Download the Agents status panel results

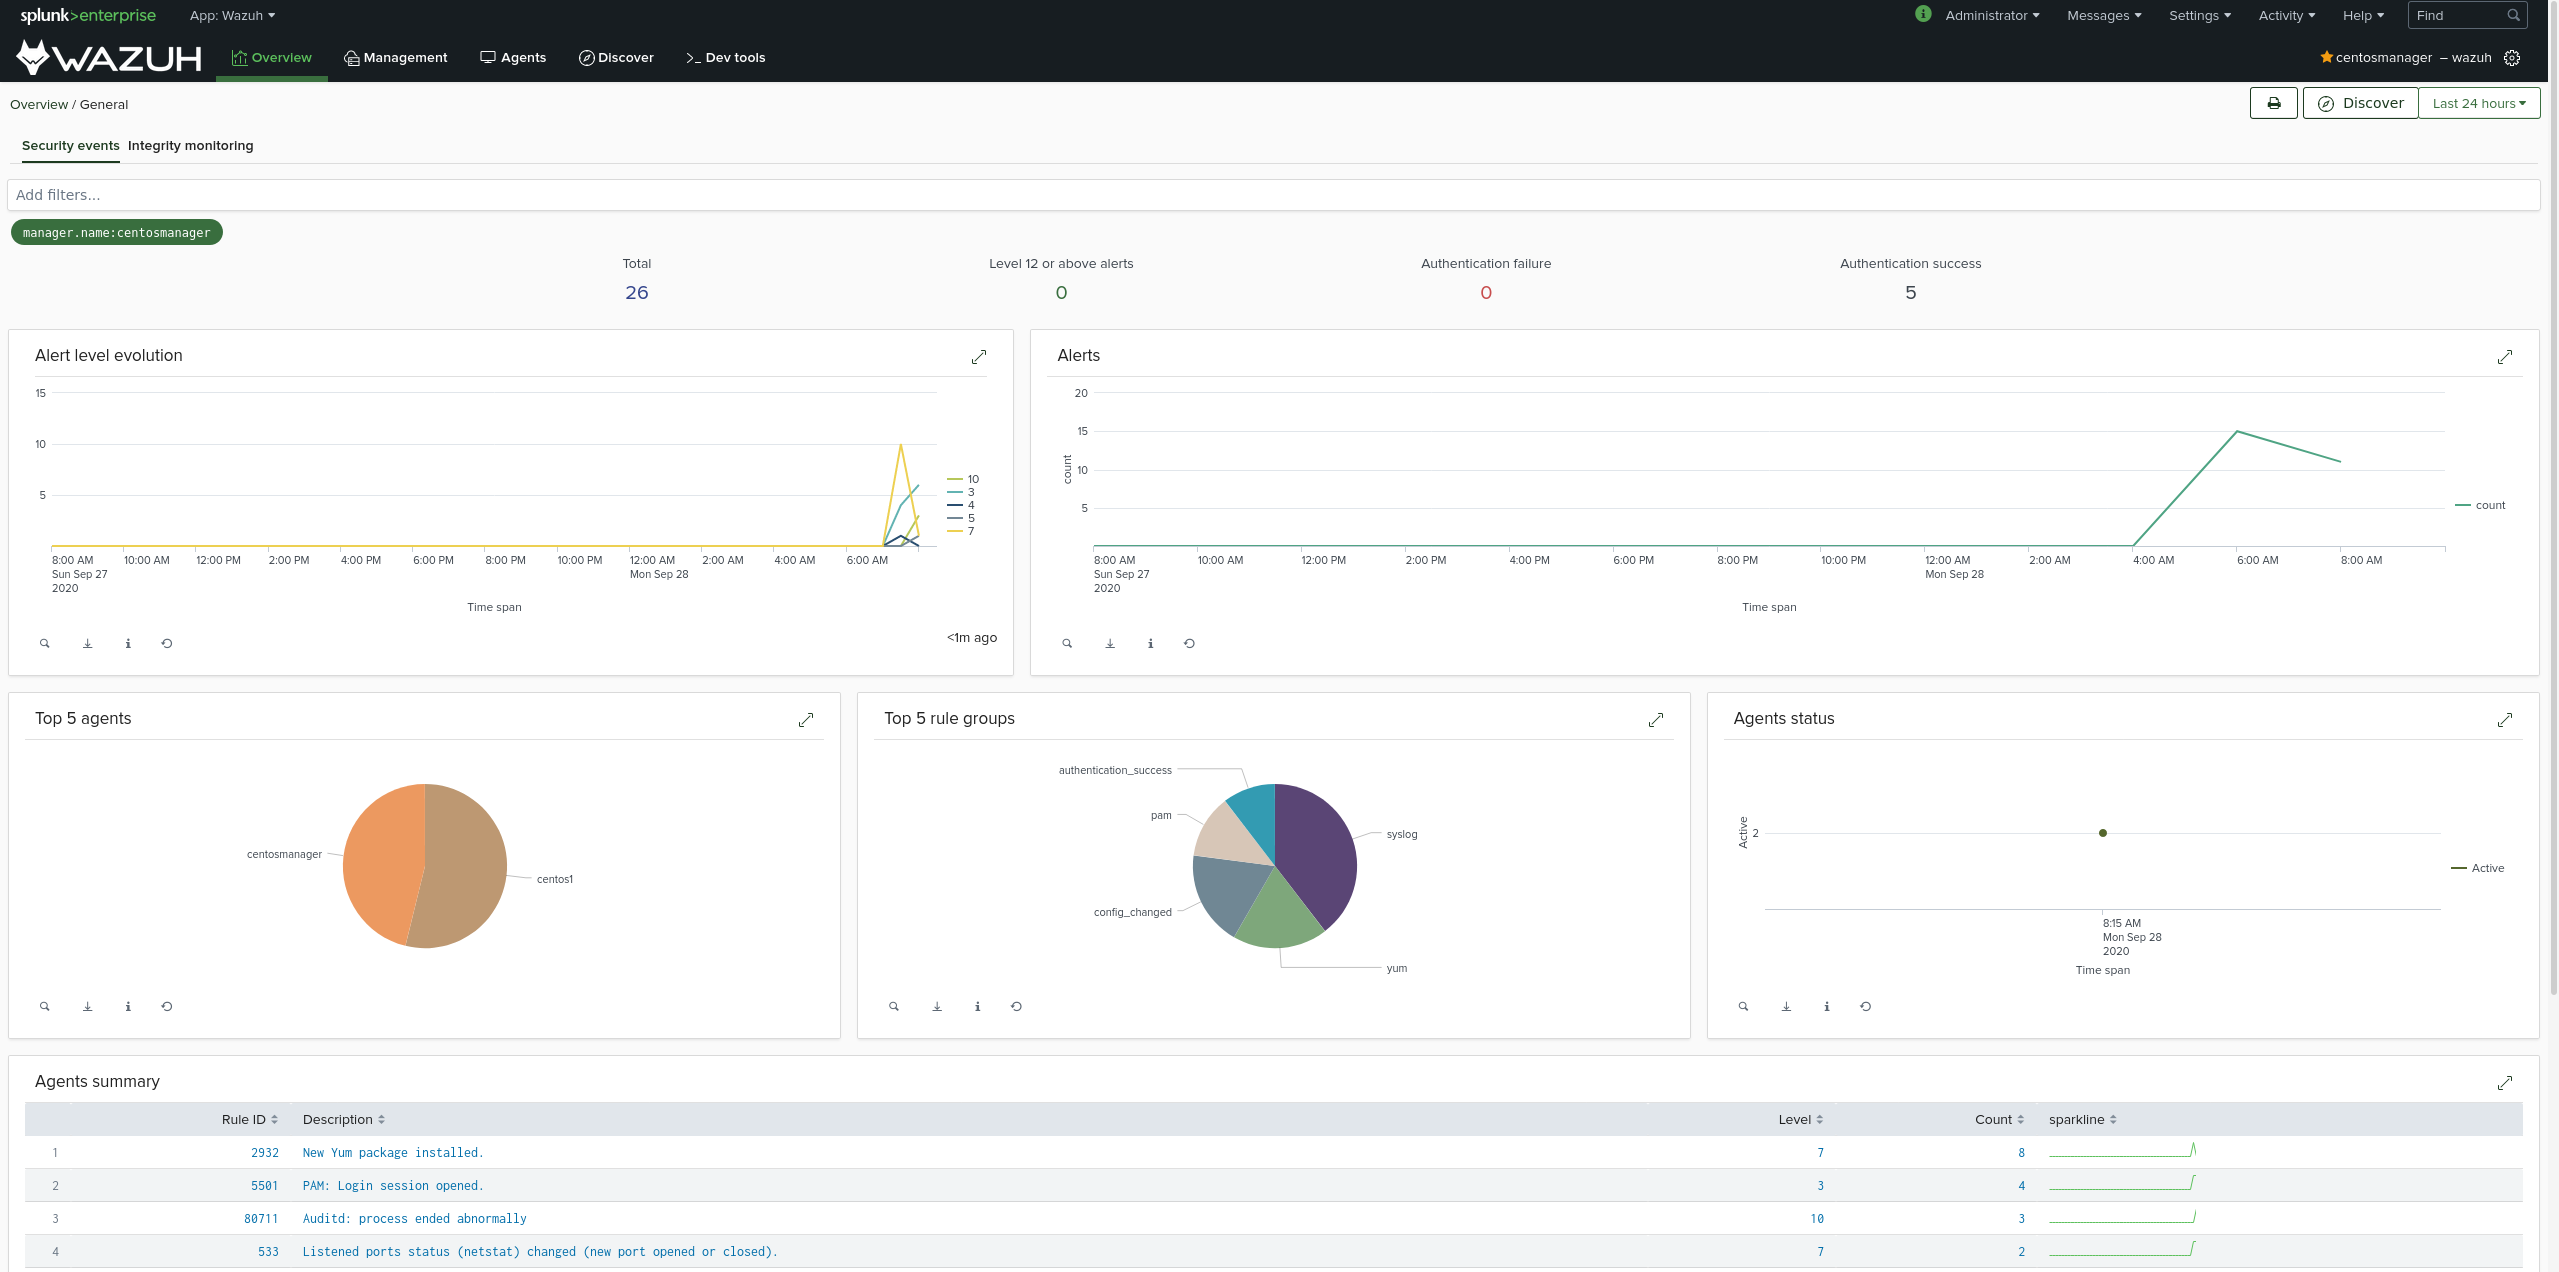1786,1006
